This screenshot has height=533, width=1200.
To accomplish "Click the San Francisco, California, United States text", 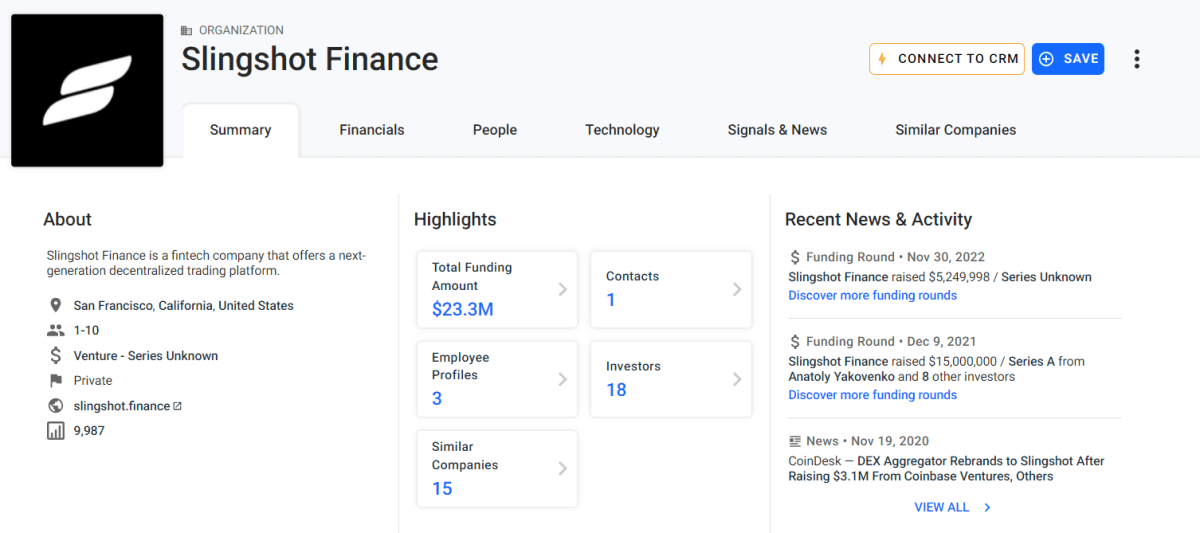I will (x=184, y=305).
